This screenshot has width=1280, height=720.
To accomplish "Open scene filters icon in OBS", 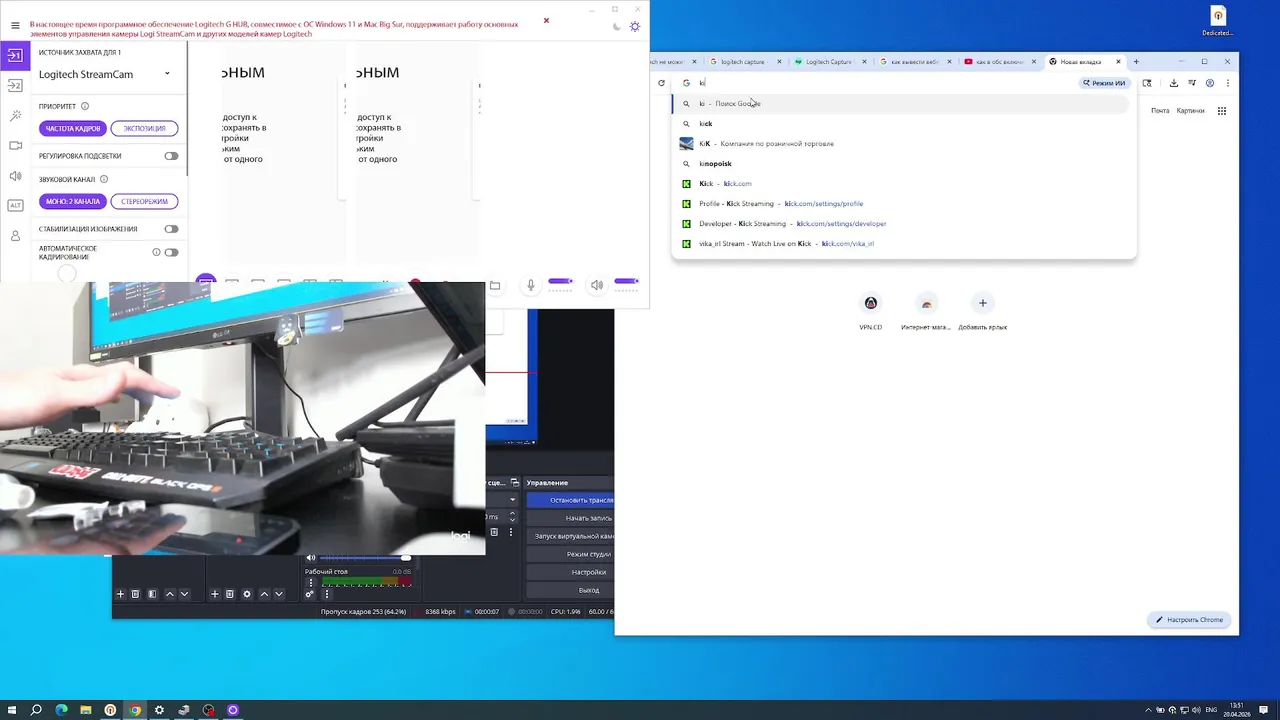I will (x=152, y=594).
